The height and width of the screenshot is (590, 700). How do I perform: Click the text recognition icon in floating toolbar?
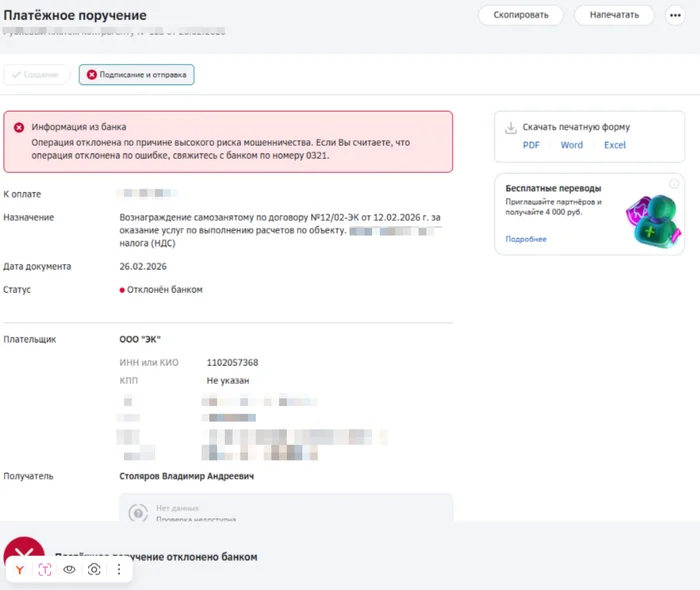click(x=45, y=569)
